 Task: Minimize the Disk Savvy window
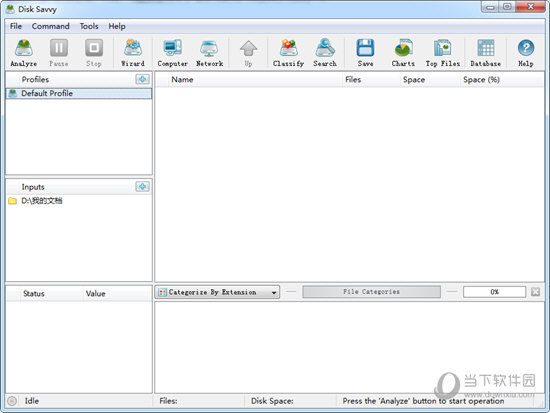pos(490,7)
